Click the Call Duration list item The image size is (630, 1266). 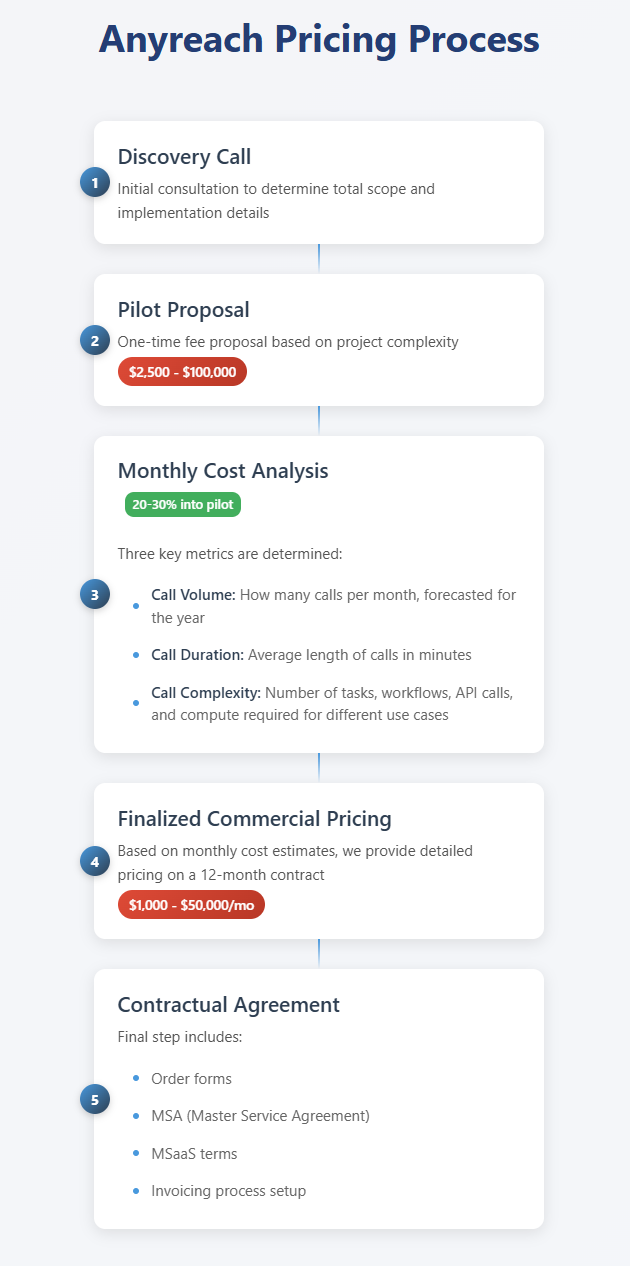(311, 655)
